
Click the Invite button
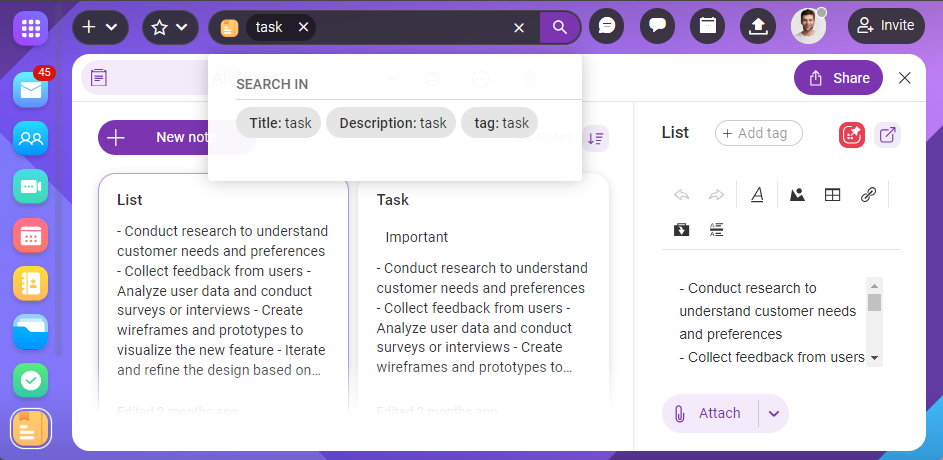(x=886, y=26)
